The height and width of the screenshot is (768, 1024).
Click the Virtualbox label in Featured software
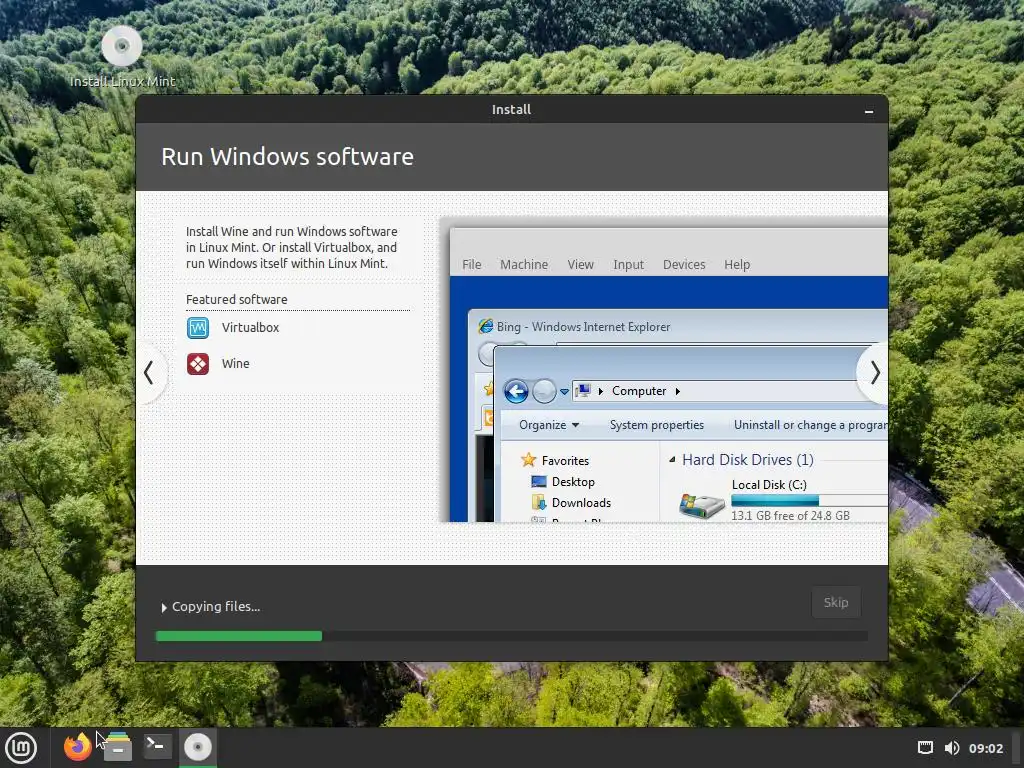250,327
